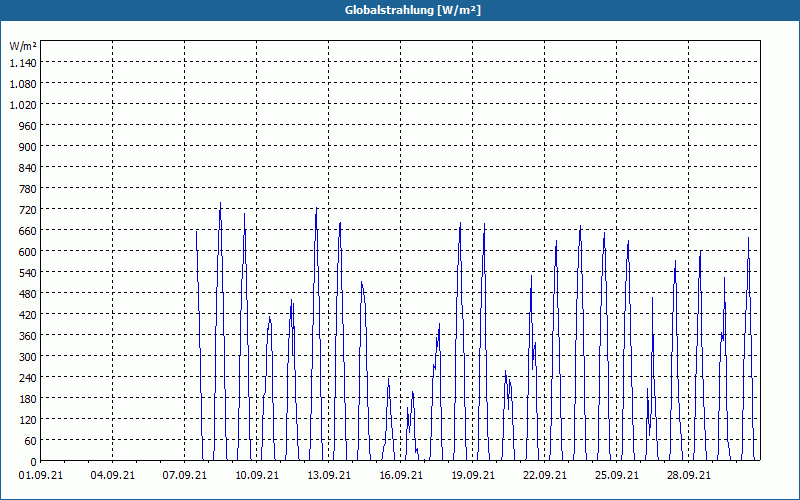Click the 600 y-axis value
The height and width of the screenshot is (500, 800).
(x=28, y=252)
